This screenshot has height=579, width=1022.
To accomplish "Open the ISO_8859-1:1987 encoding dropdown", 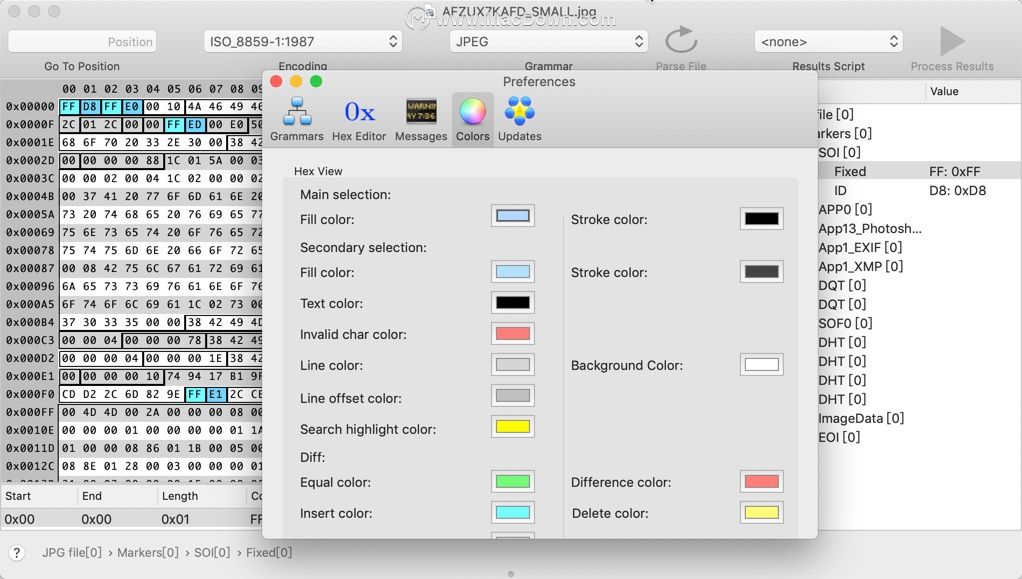I will pos(302,42).
